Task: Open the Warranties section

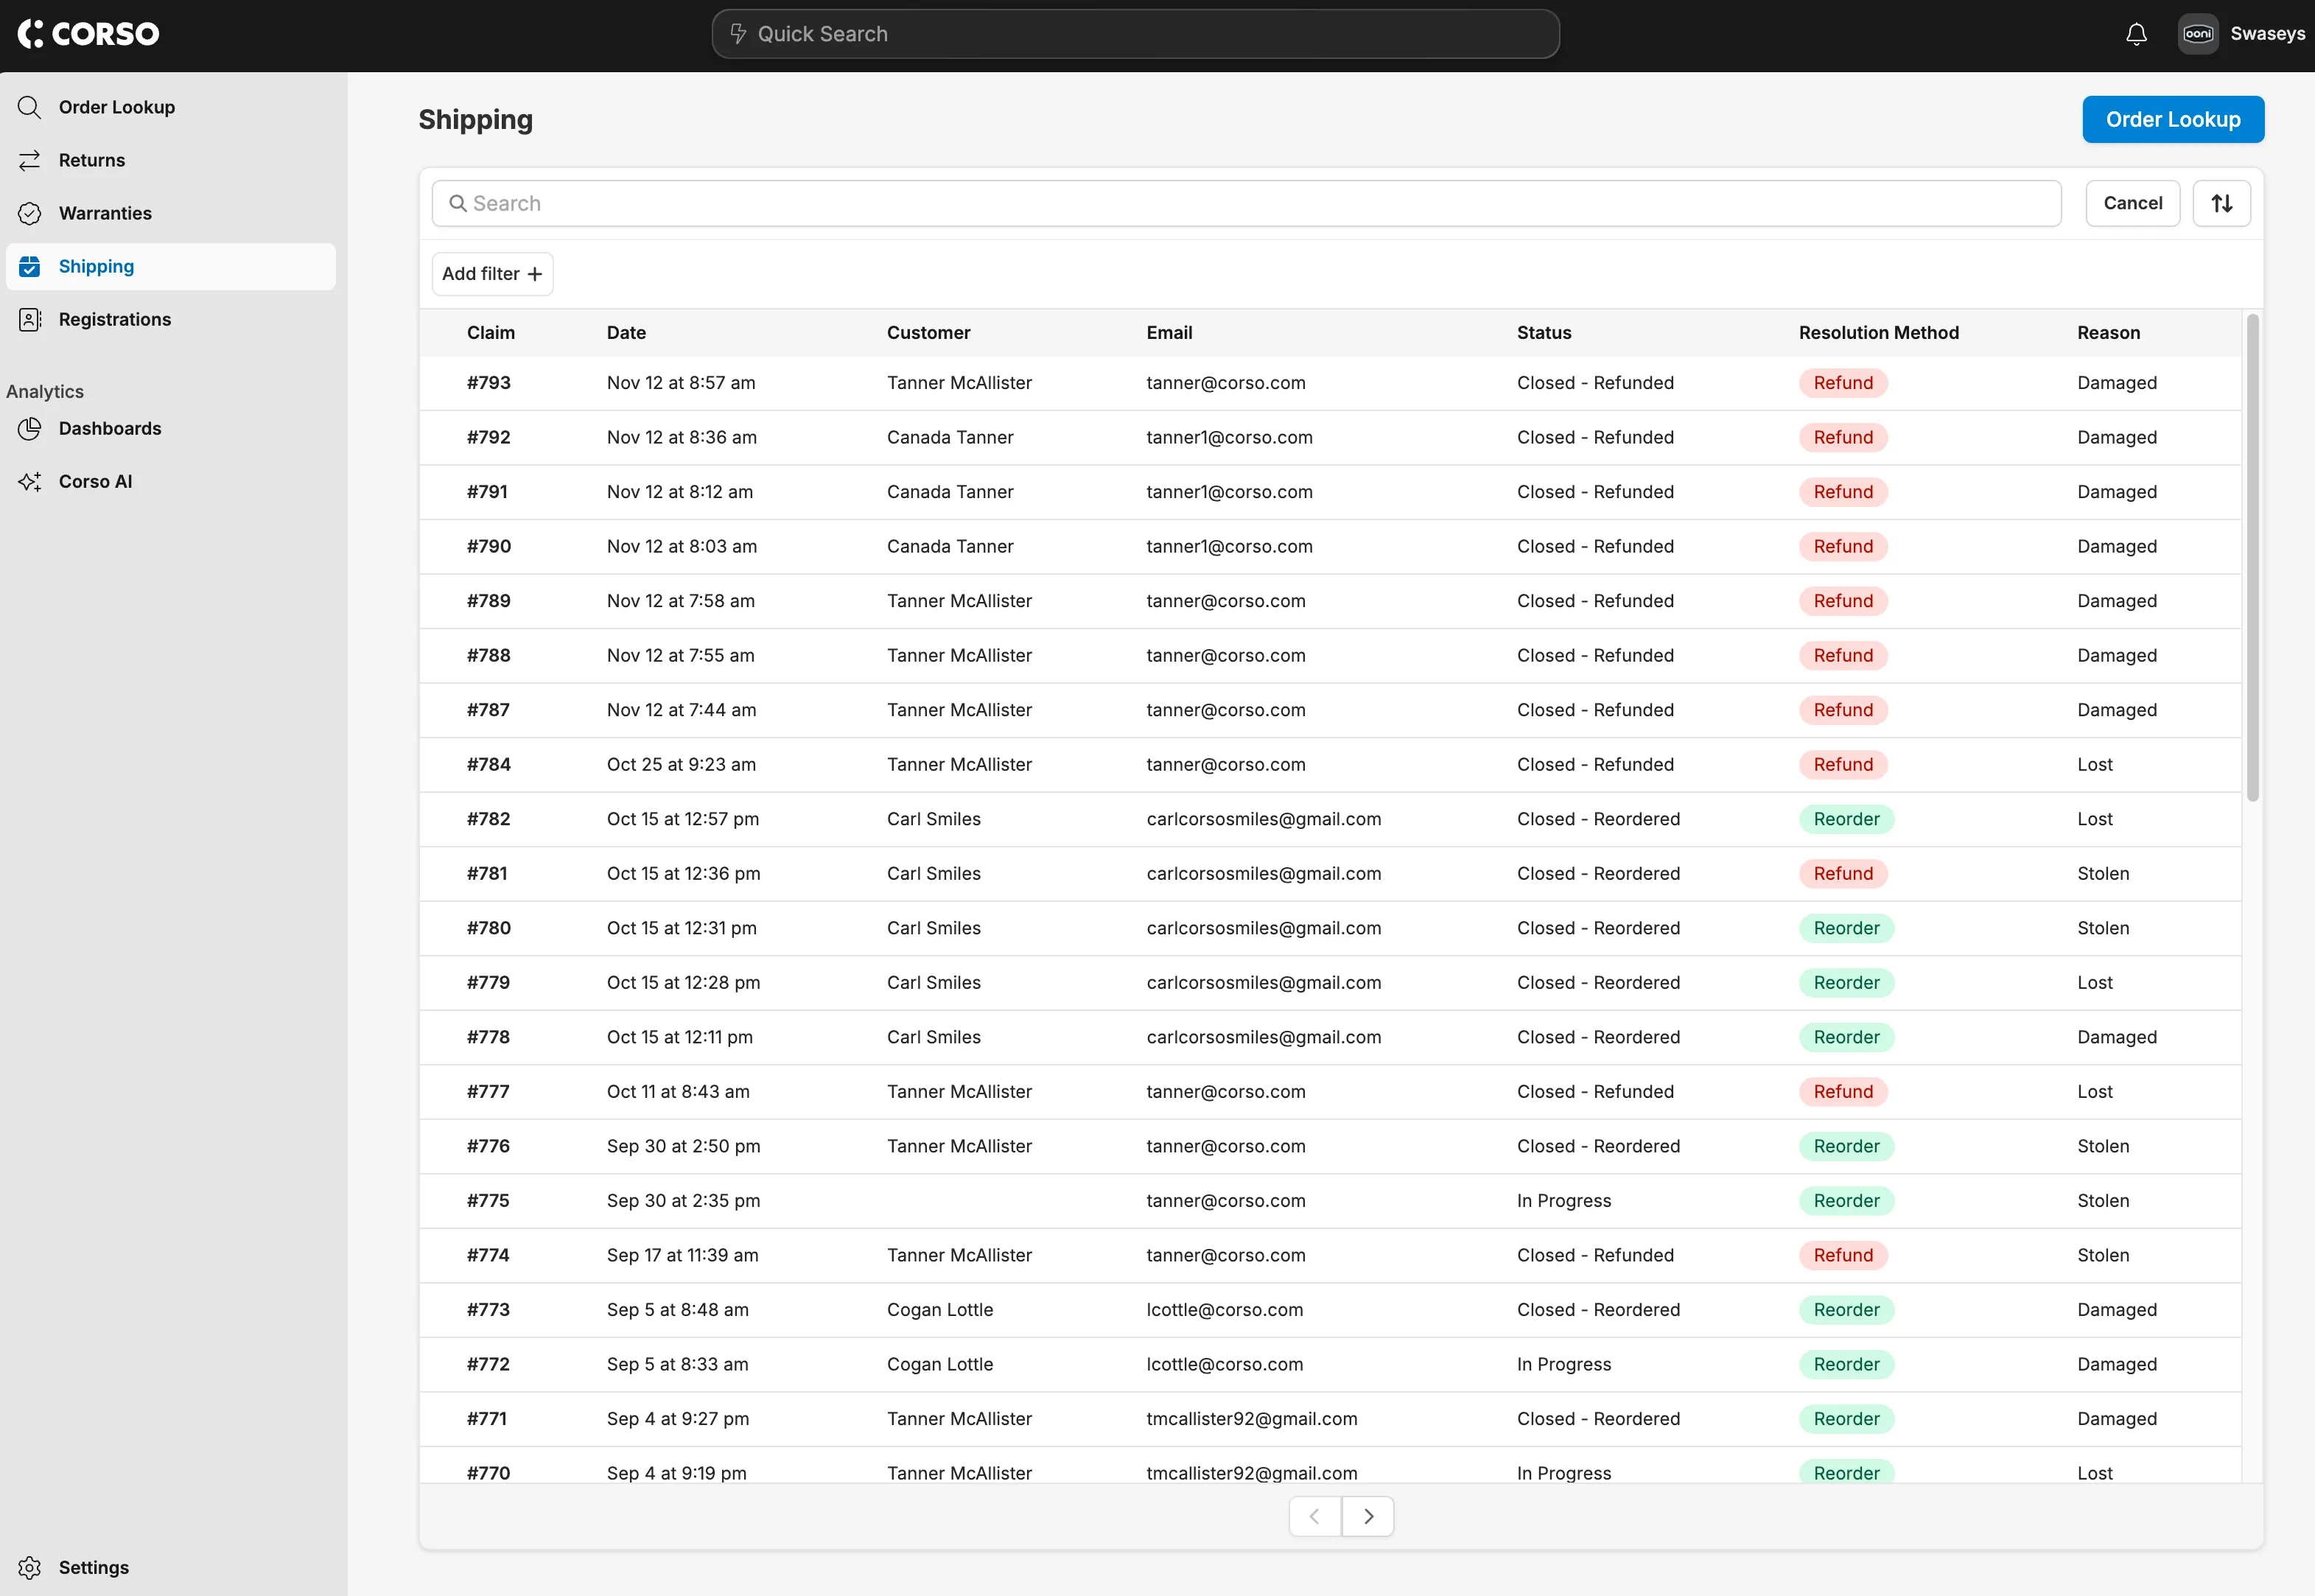Action: 105,213
